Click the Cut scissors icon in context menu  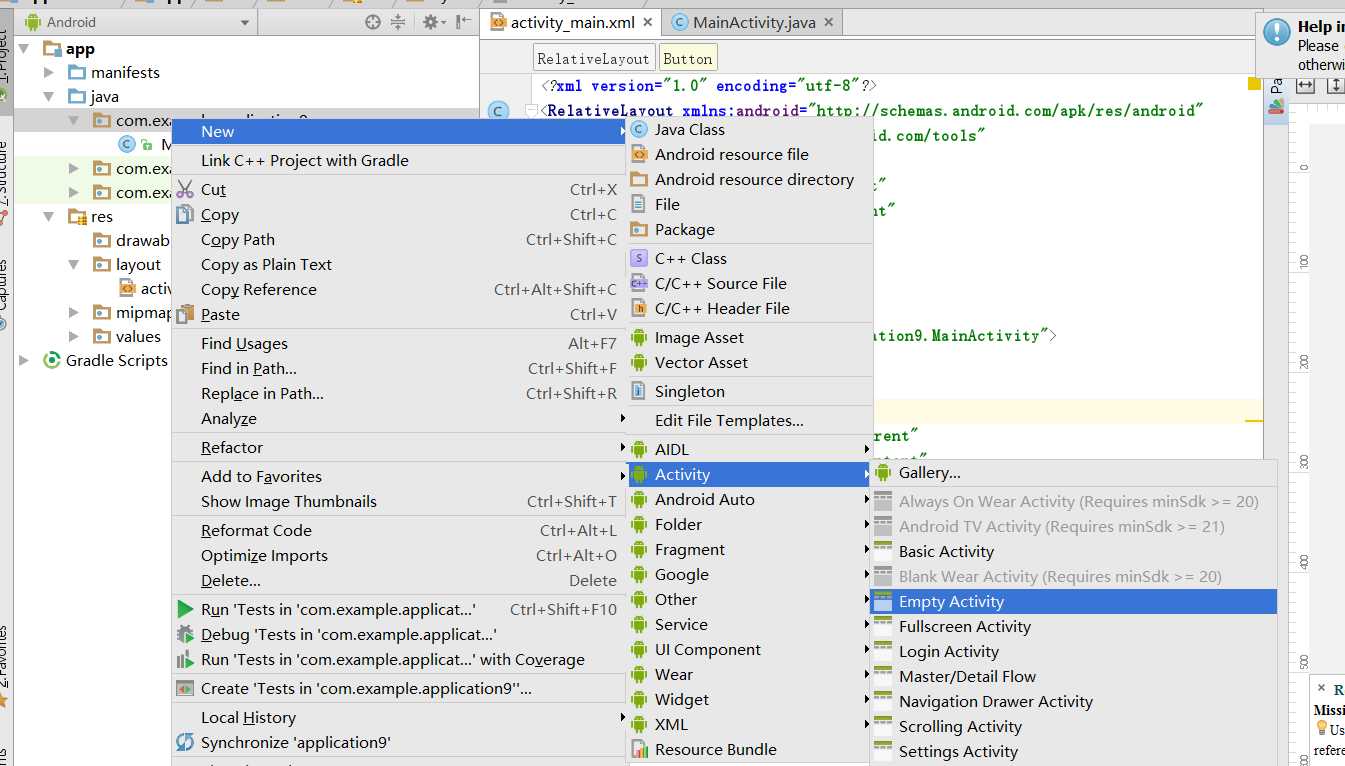click(185, 189)
